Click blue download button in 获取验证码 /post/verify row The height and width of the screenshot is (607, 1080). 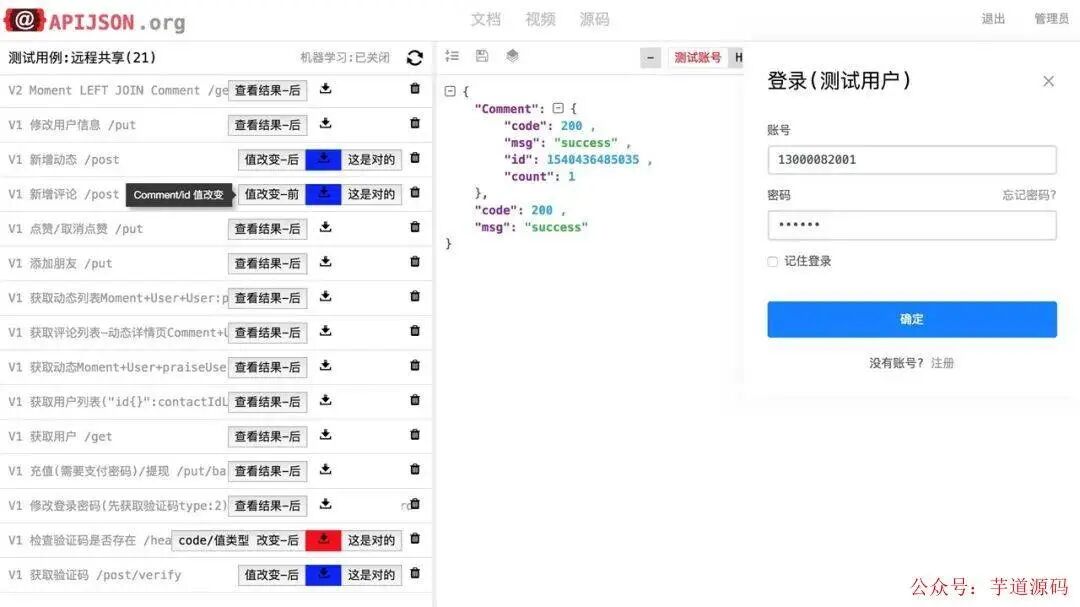[323, 574]
